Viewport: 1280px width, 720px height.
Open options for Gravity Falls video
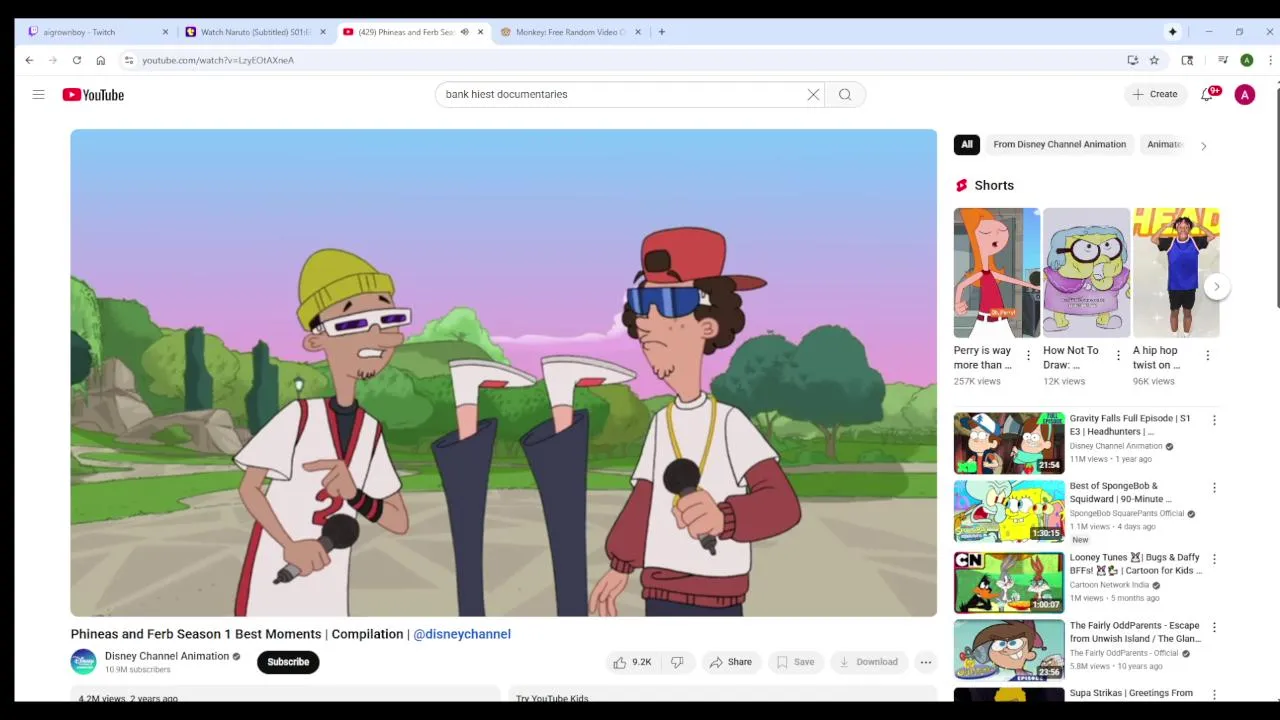pos(1214,421)
